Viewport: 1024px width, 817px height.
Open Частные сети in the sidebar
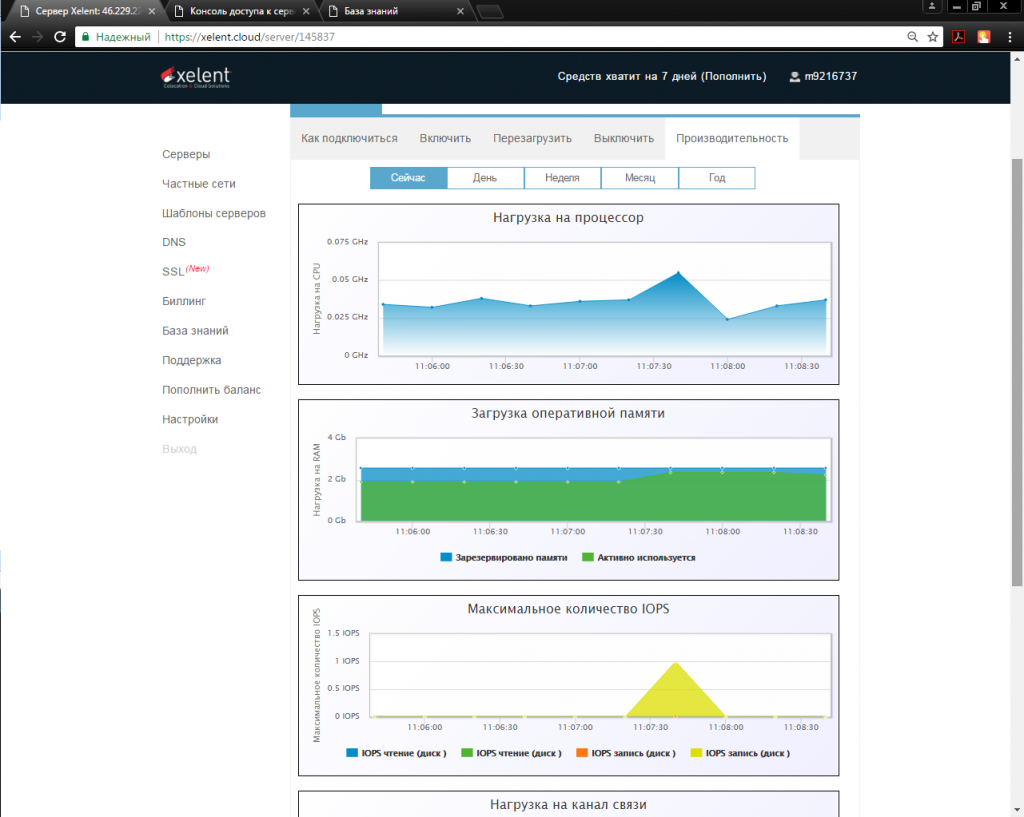click(199, 184)
